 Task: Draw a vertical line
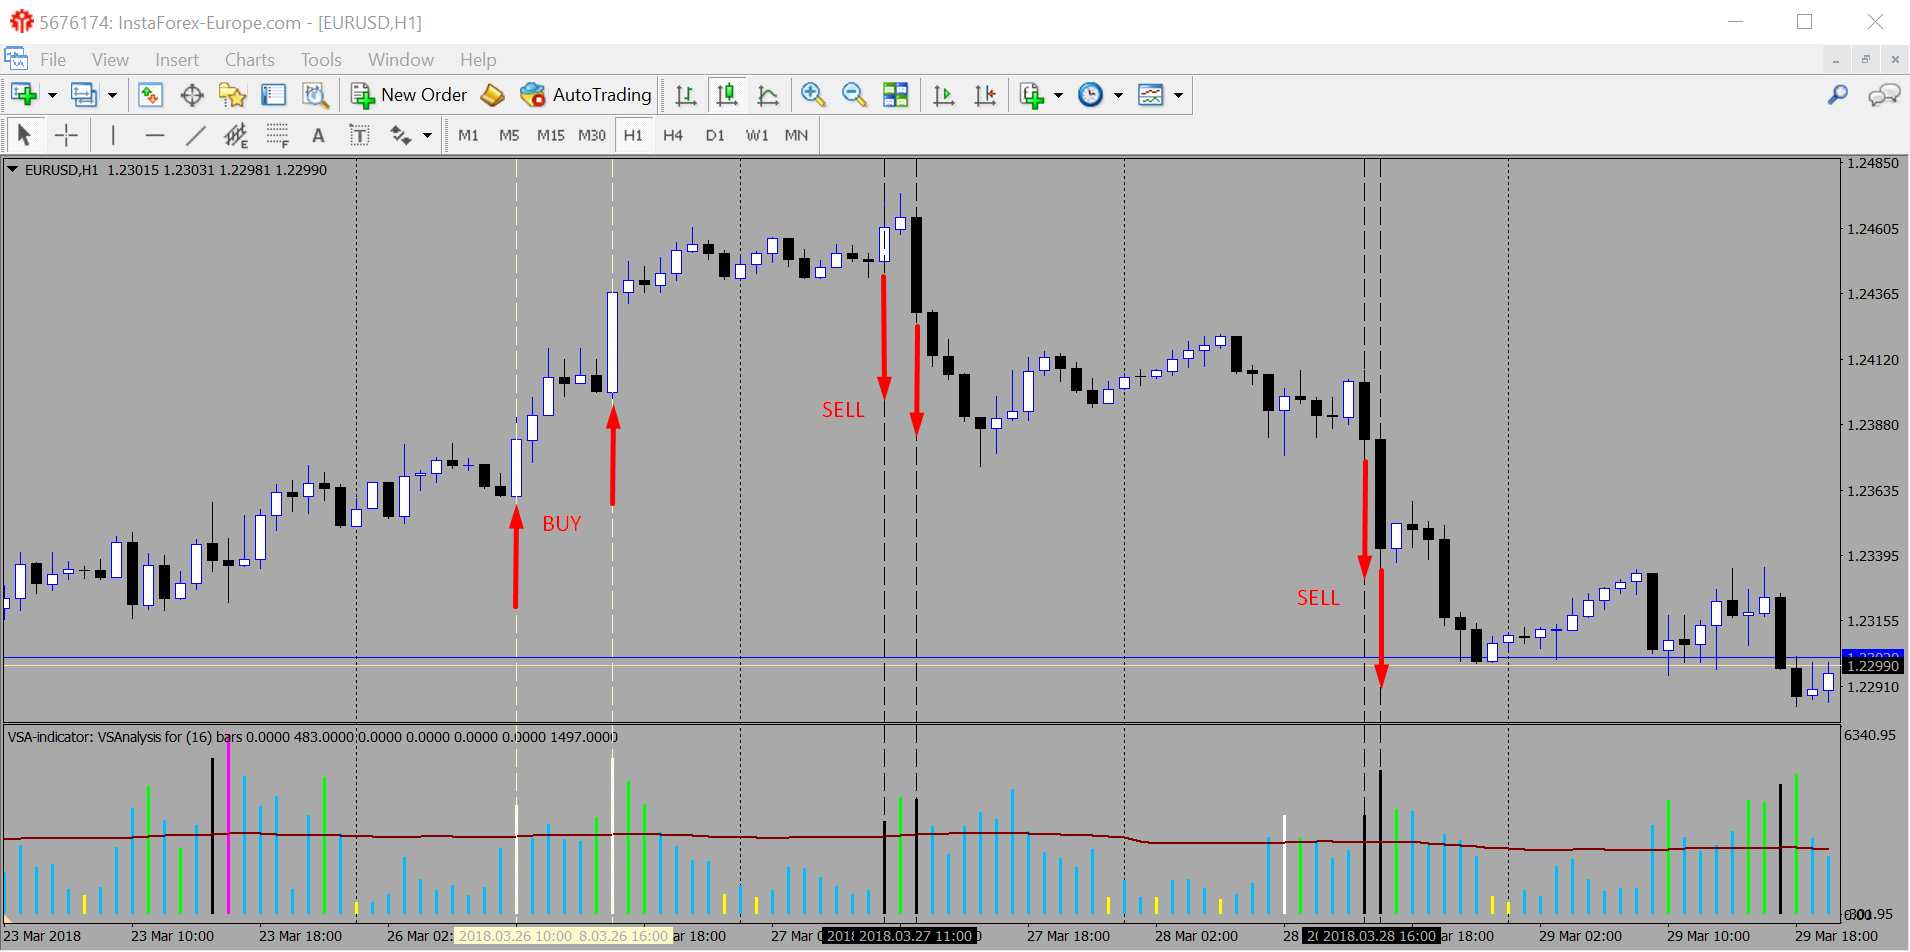point(113,135)
